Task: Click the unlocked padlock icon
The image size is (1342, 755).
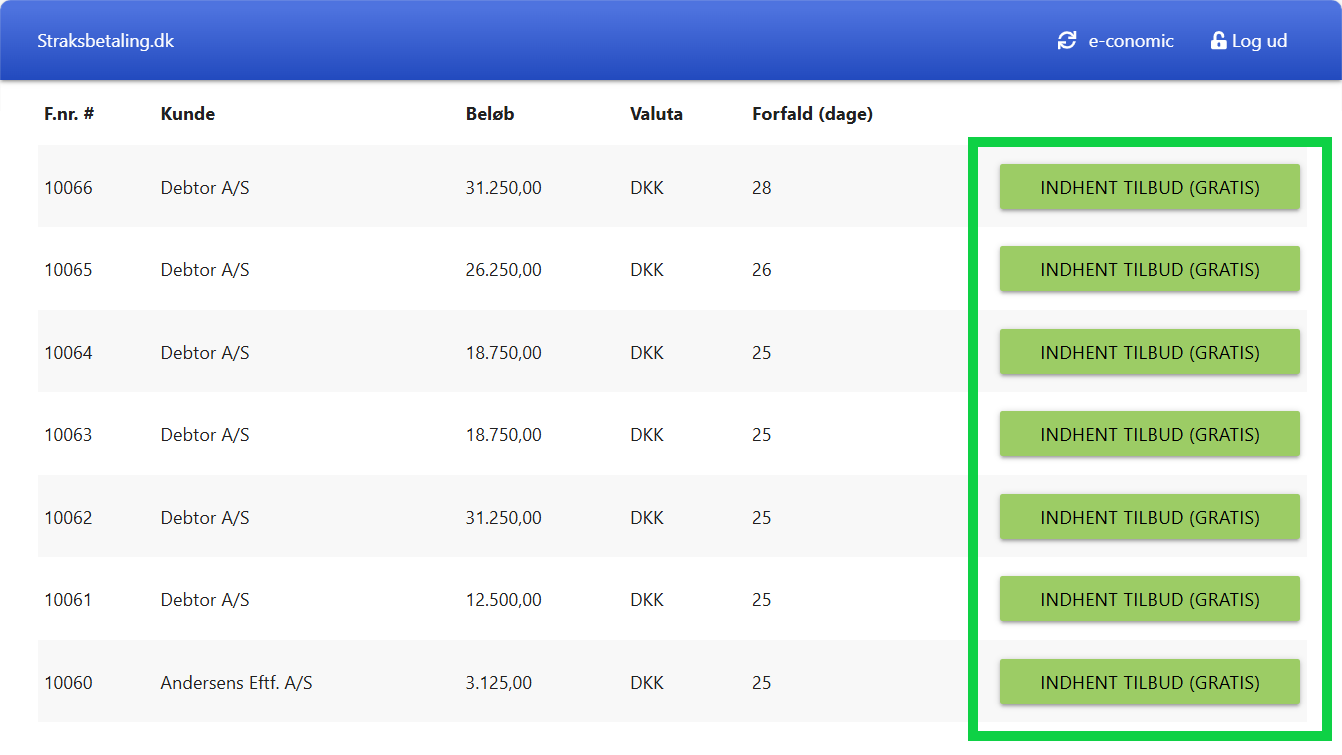Action: (x=1218, y=41)
